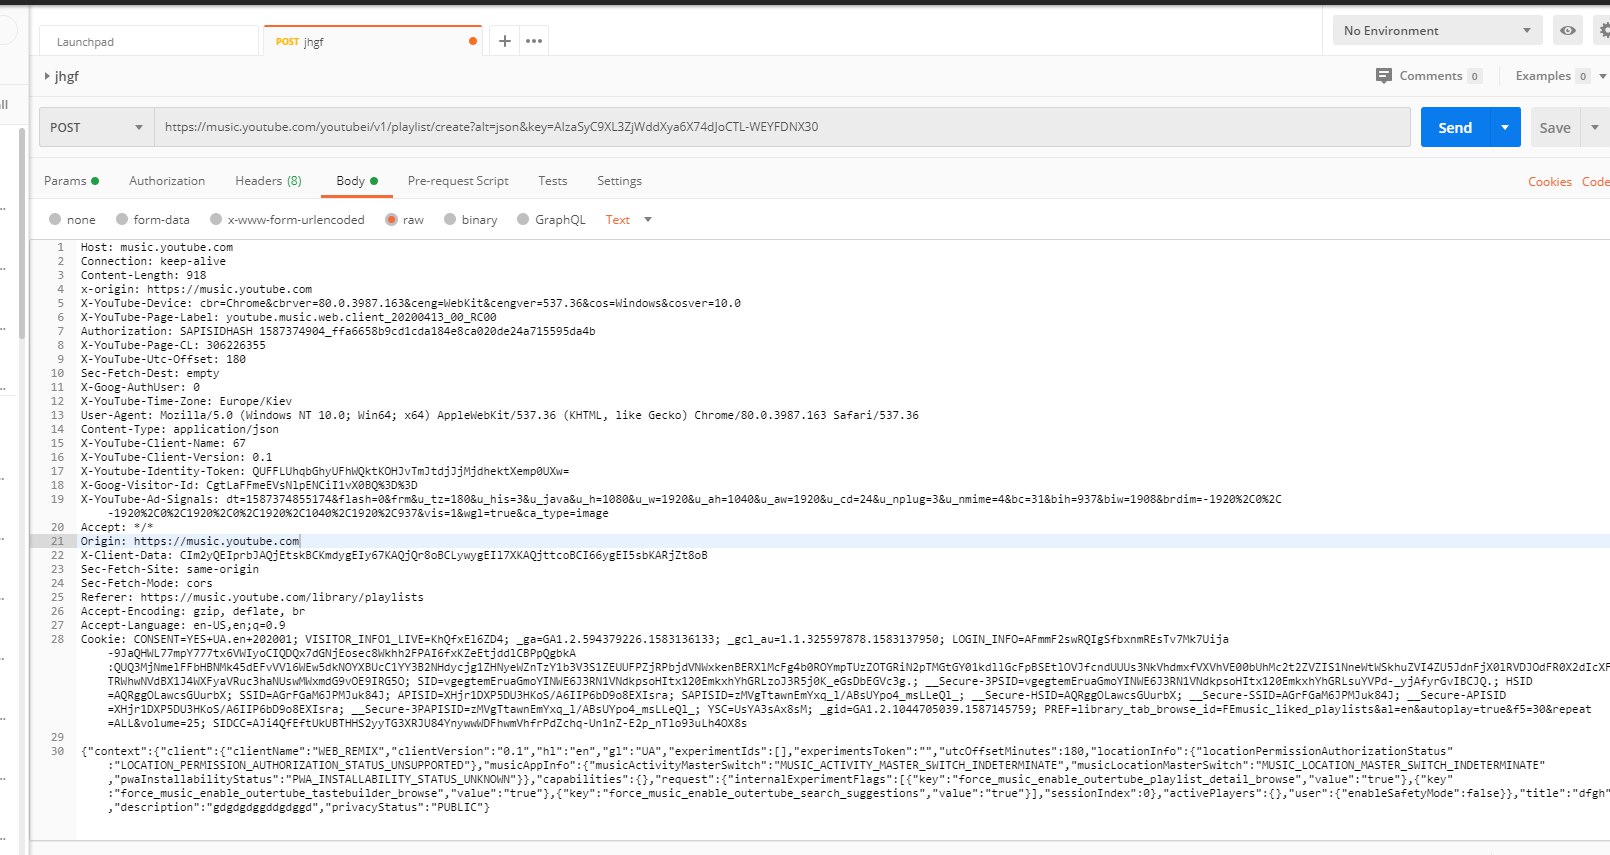Click the Authorization SAPISIDHASH line
This screenshot has width=1610, height=855.
(338, 331)
